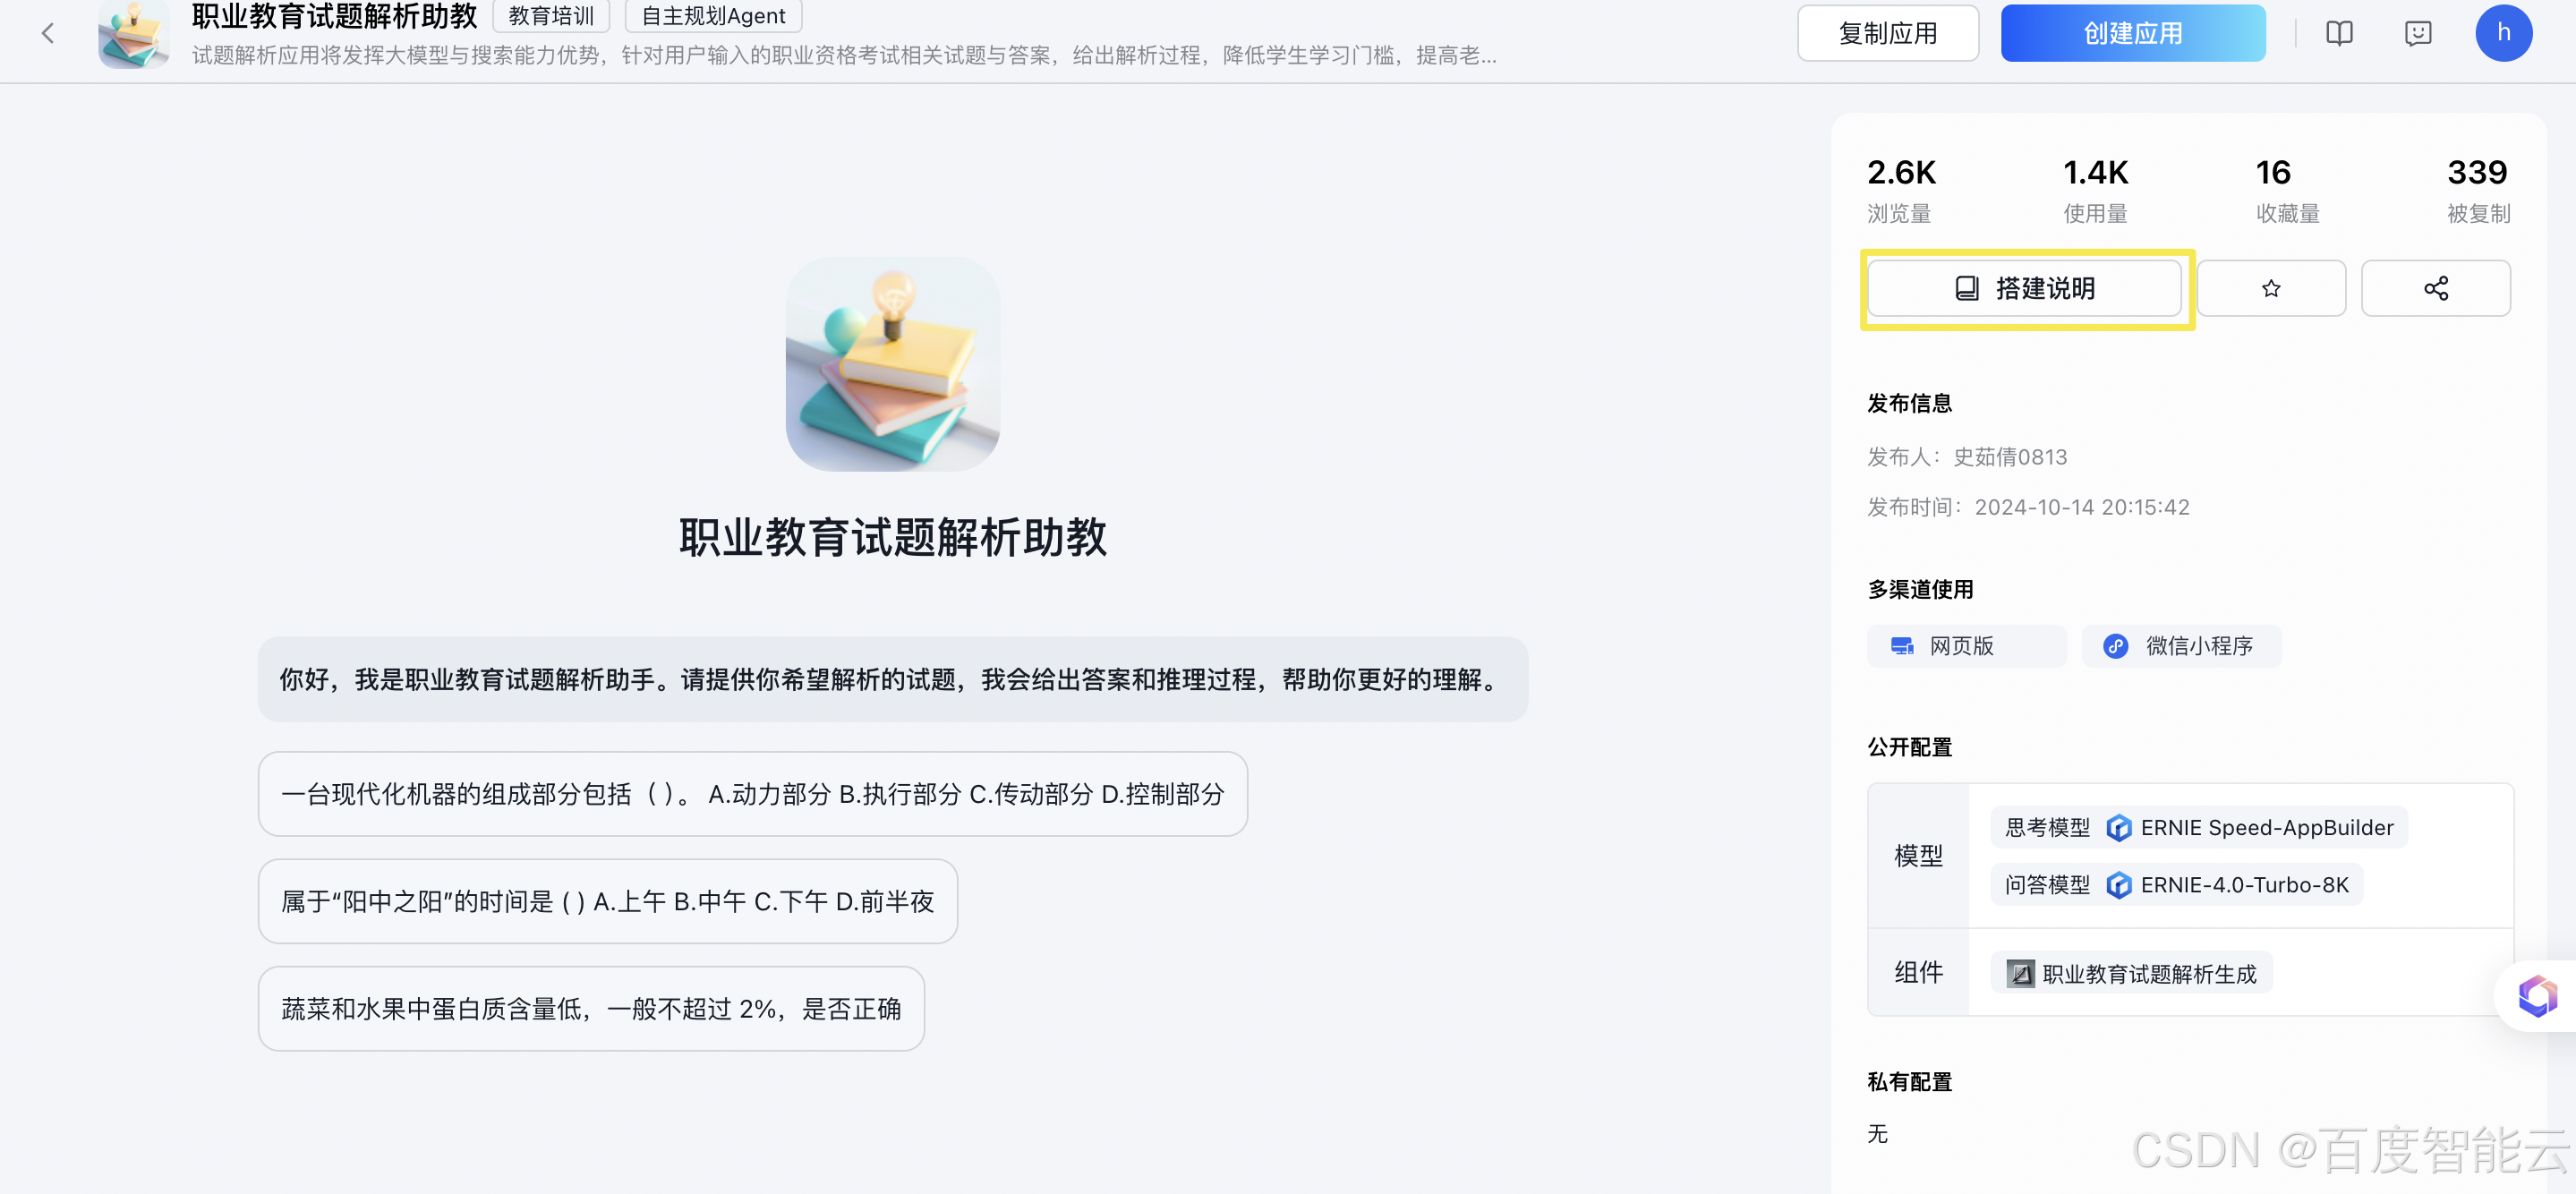Click the 创建应用 button
The width and height of the screenshot is (2576, 1194).
[2132, 34]
